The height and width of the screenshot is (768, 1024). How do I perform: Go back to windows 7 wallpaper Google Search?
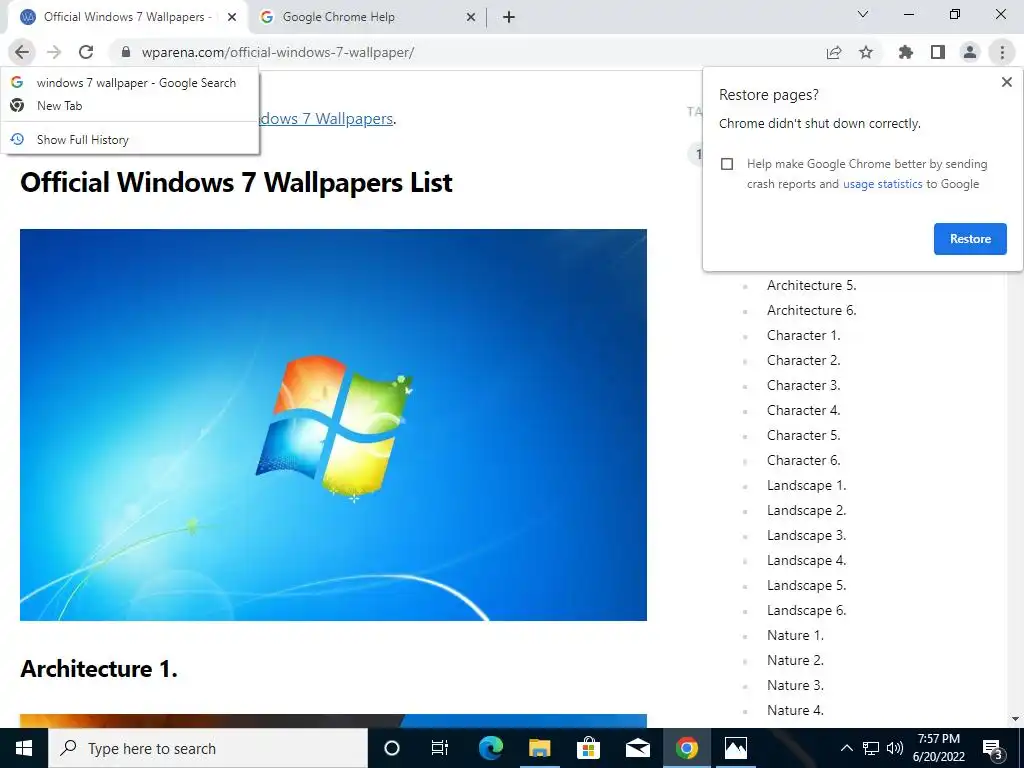129,83
